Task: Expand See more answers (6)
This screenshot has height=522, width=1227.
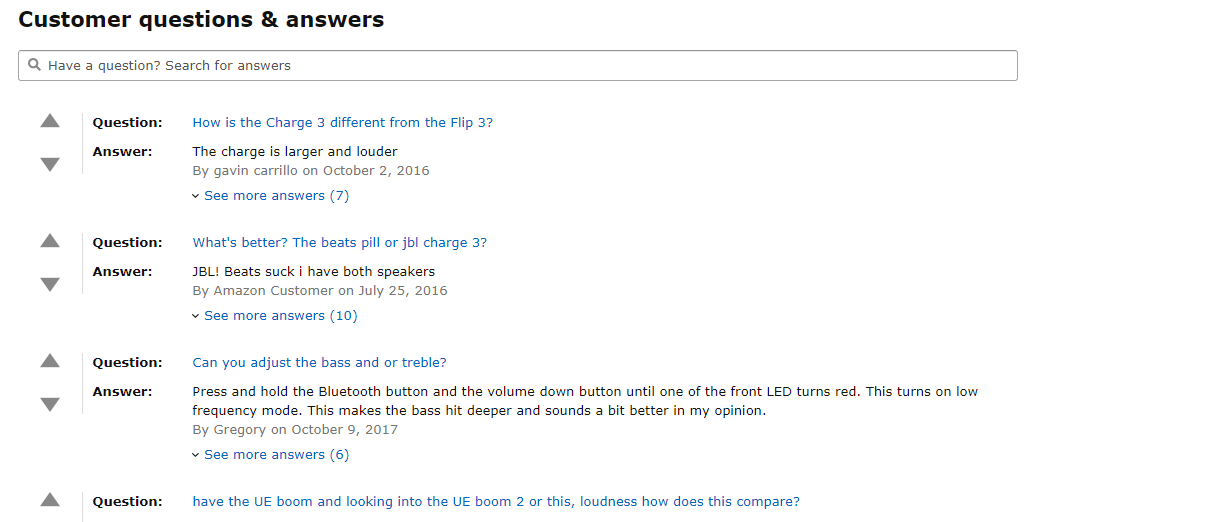Action: [x=270, y=455]
